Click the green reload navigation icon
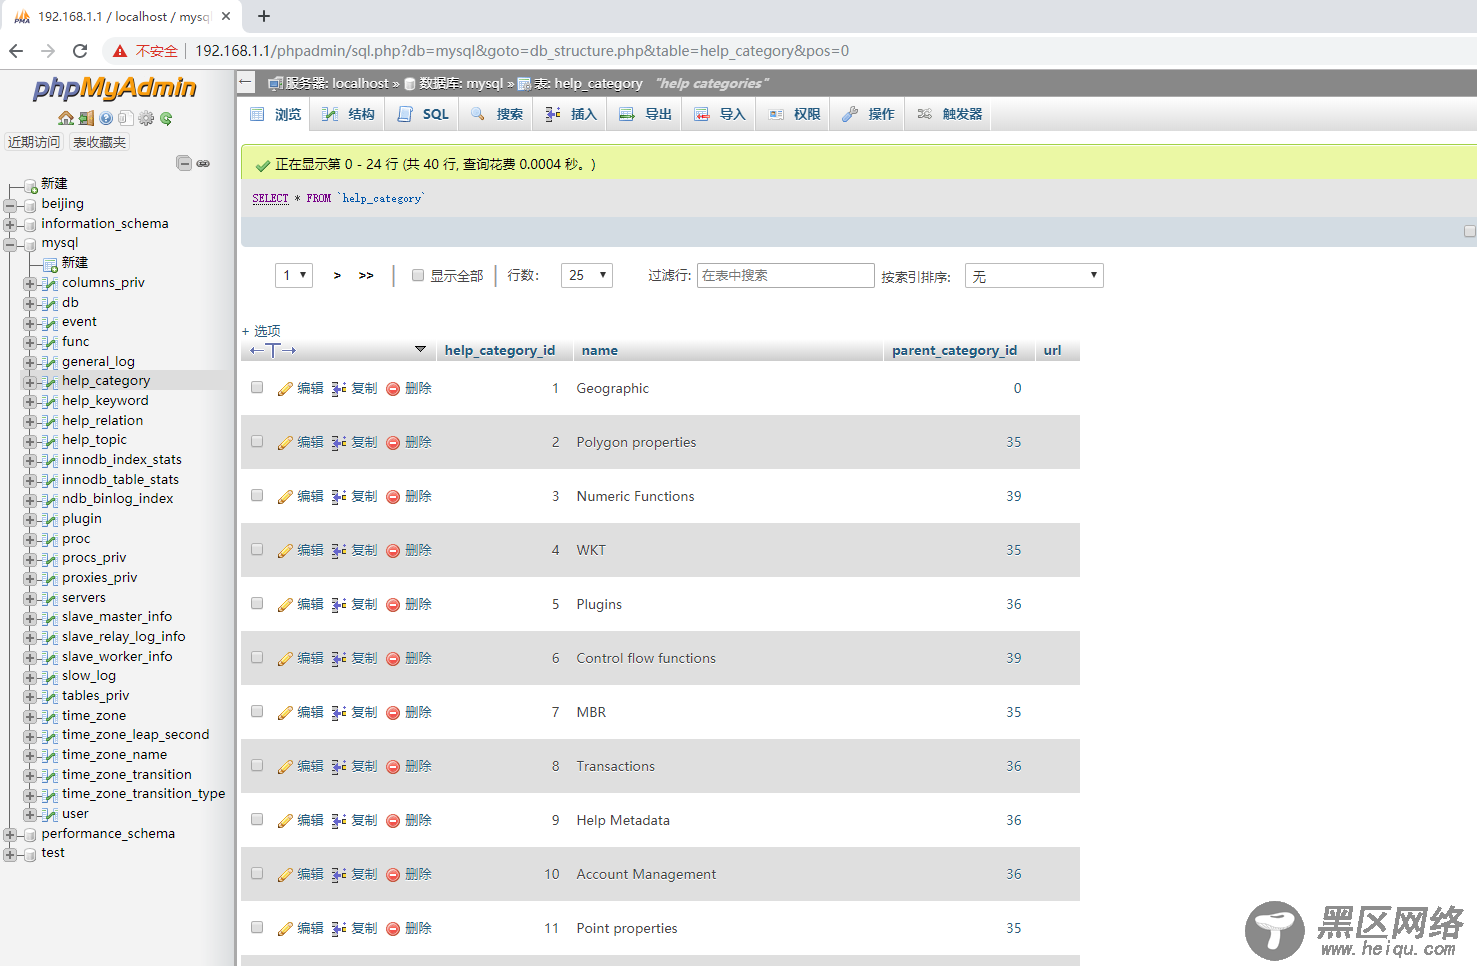This screenshot has width=1477, height=966. tap(166, 118)
